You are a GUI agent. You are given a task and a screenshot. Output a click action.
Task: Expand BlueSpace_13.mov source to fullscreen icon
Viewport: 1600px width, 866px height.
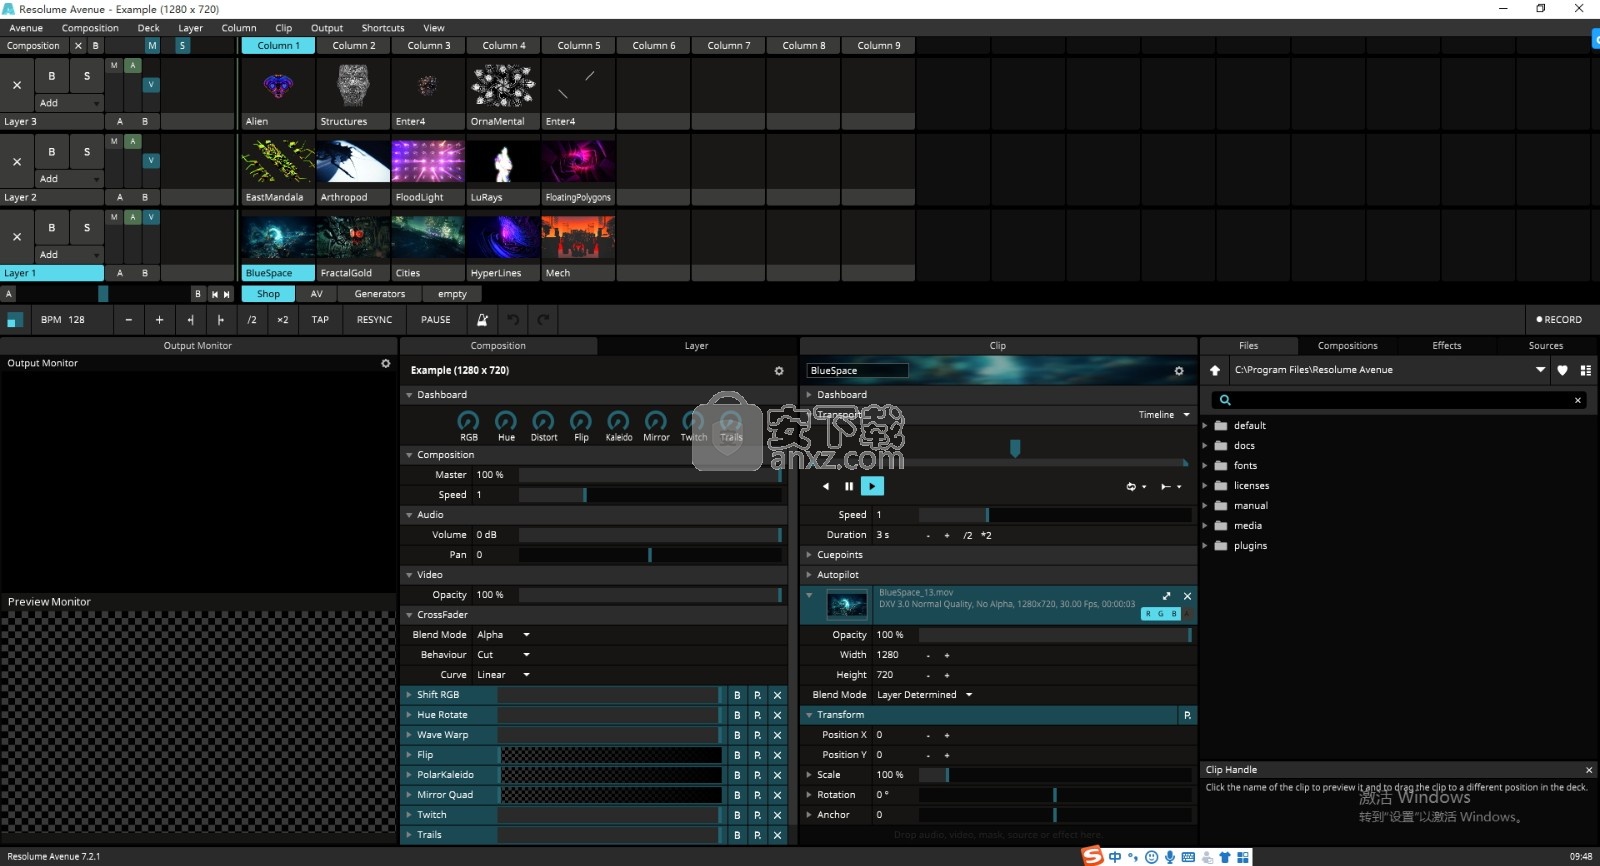click(1166, 596)
